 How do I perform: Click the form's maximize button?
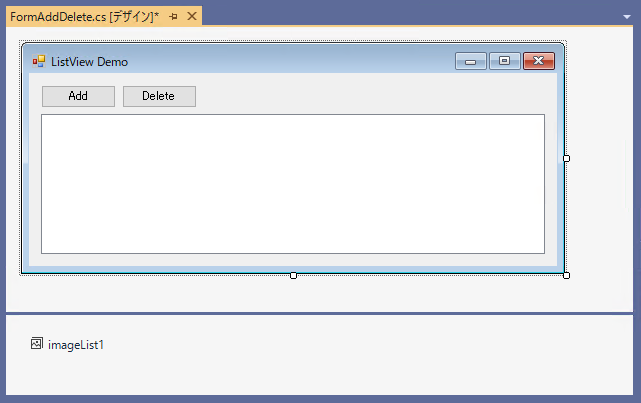pos(504,61)
